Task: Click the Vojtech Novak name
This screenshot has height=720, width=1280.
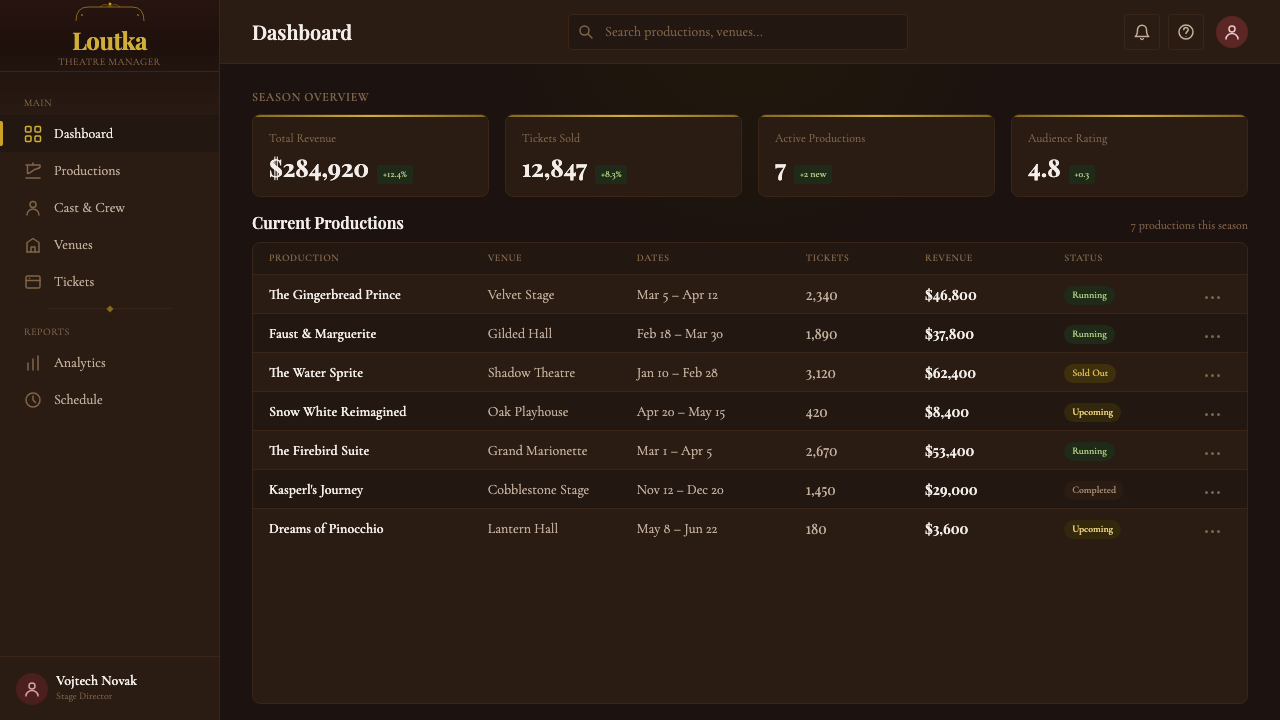Action: coord(96,681)
